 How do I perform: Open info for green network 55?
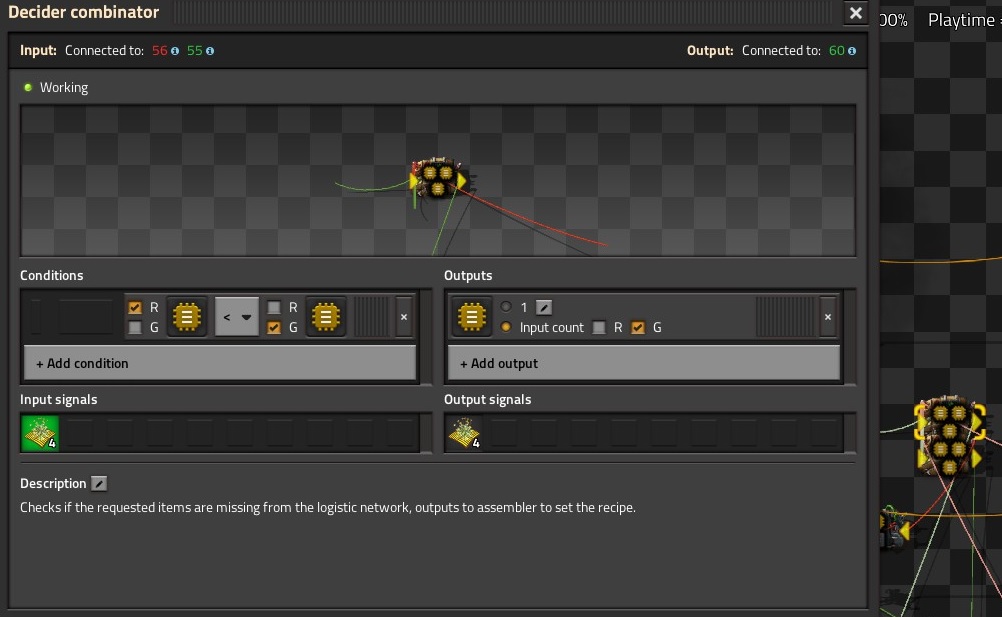pyautogui.click(x=210, y=51)
